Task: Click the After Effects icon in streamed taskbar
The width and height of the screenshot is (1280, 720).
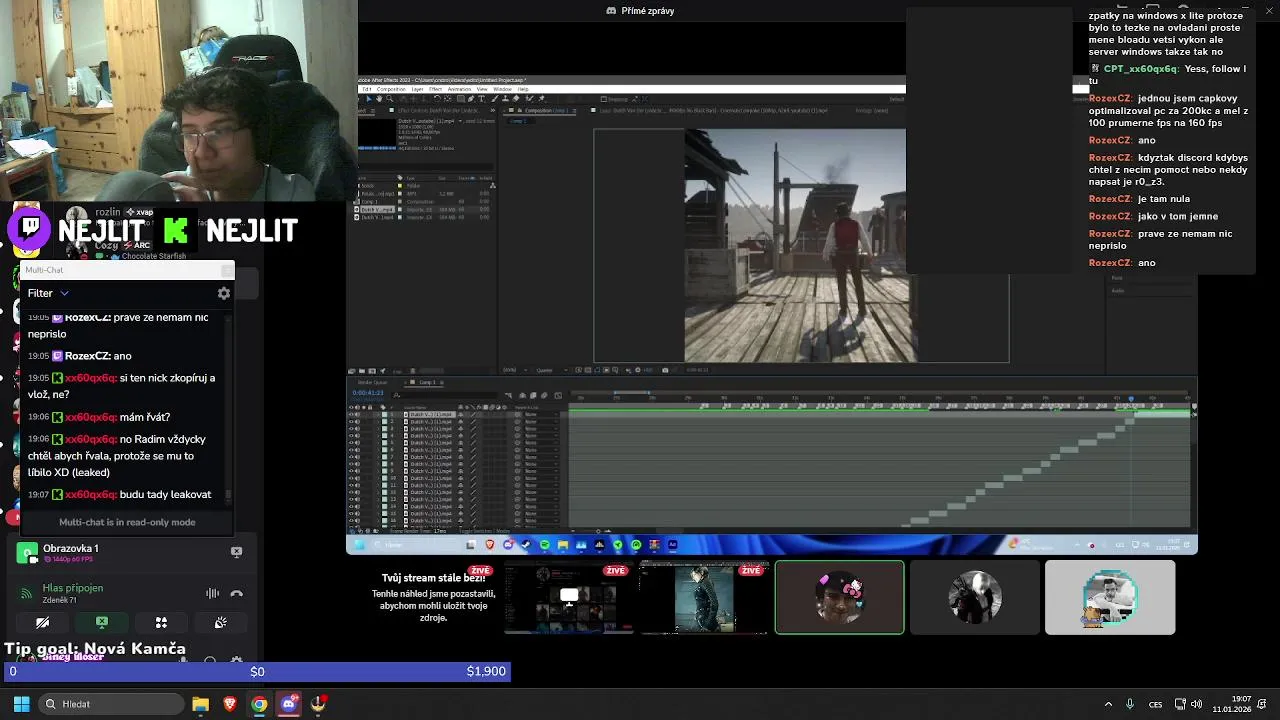Action: 672,545
